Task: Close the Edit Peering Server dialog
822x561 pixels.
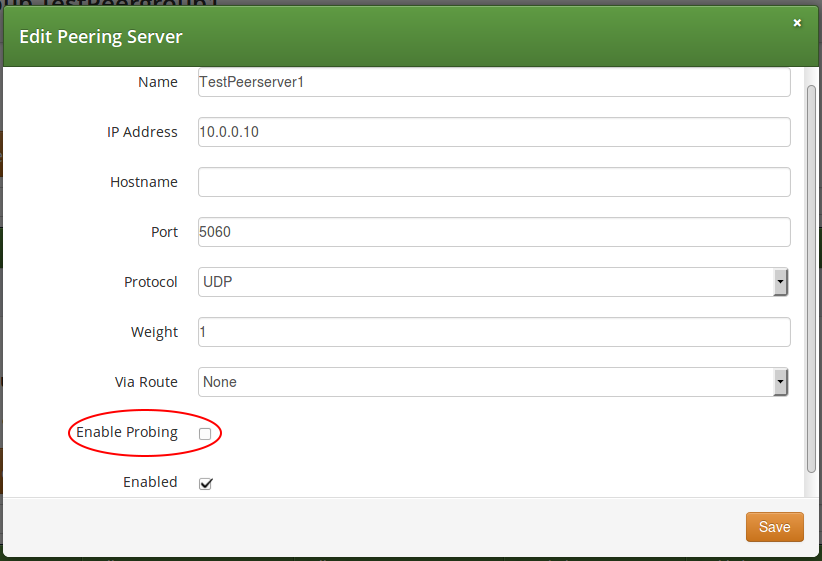Action: click(797, 23)
